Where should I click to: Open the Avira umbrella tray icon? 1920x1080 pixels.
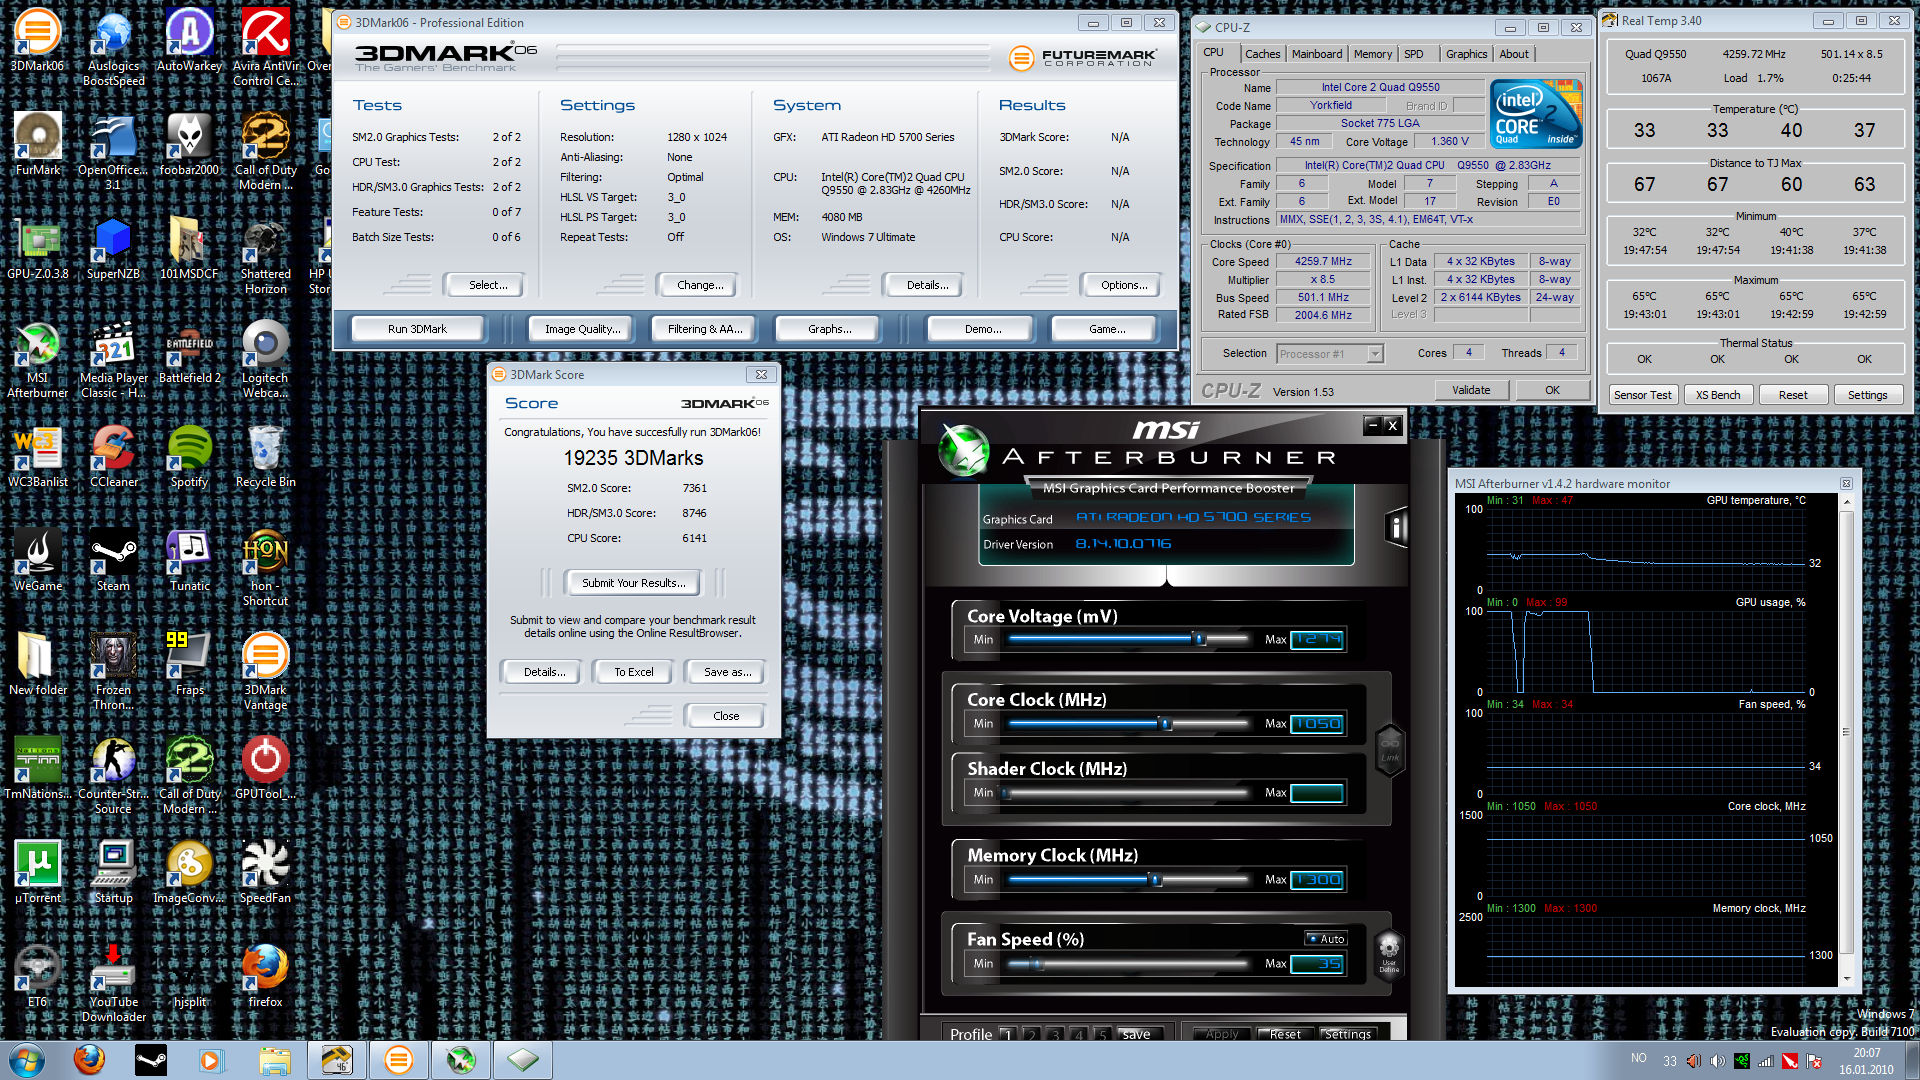tap(1790, 1061)
